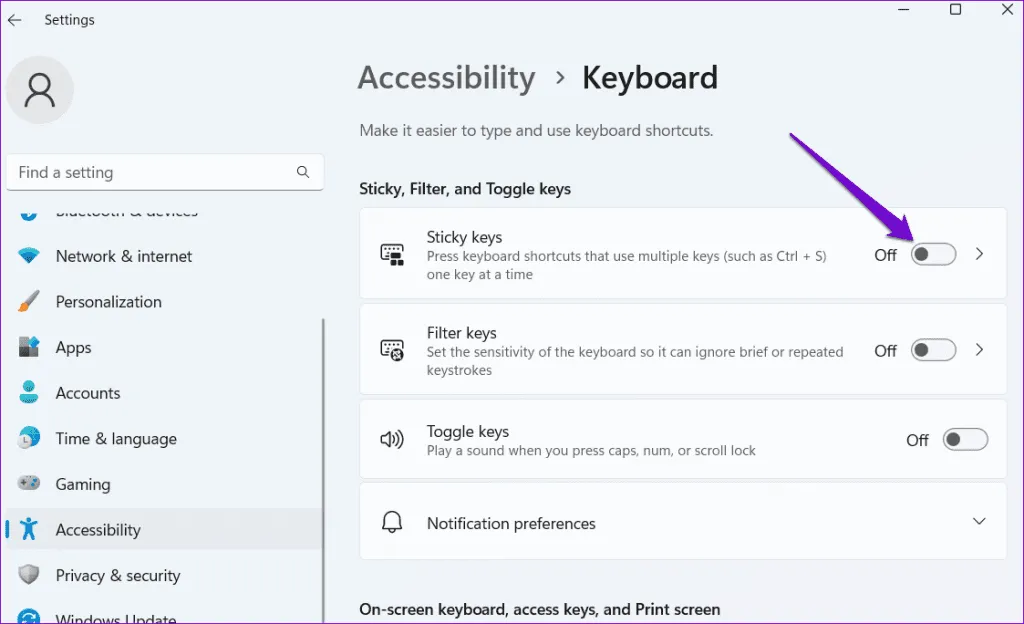Open Filter keys details chevron
The height and width of the screenshot is (624, 1024).
tap(980, 350)
